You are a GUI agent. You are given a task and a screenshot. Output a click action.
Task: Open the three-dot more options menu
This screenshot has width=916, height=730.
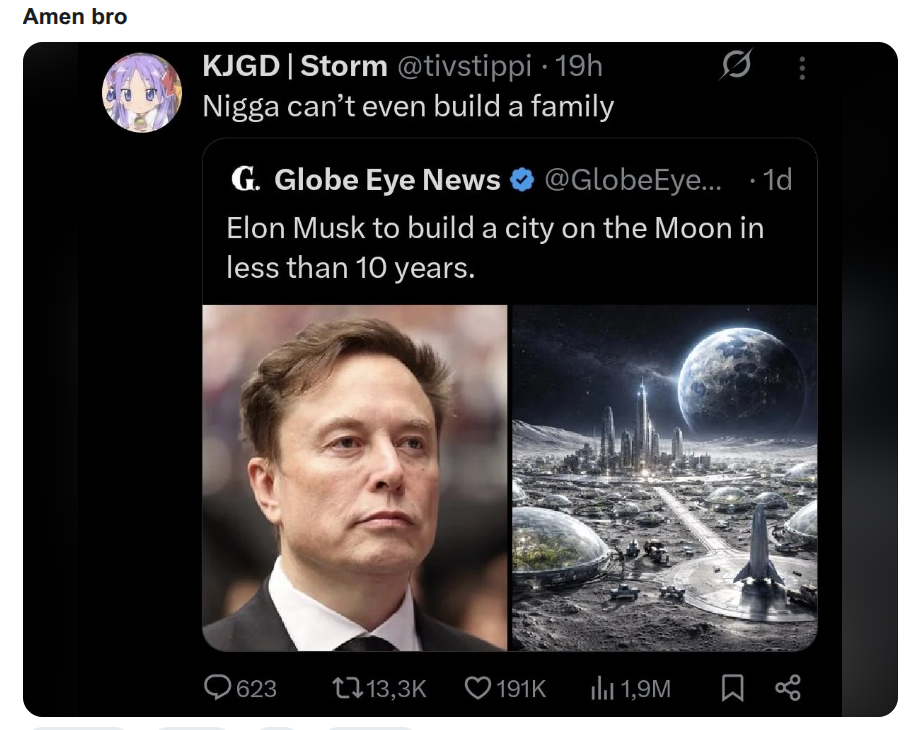(x=802, y=68)
